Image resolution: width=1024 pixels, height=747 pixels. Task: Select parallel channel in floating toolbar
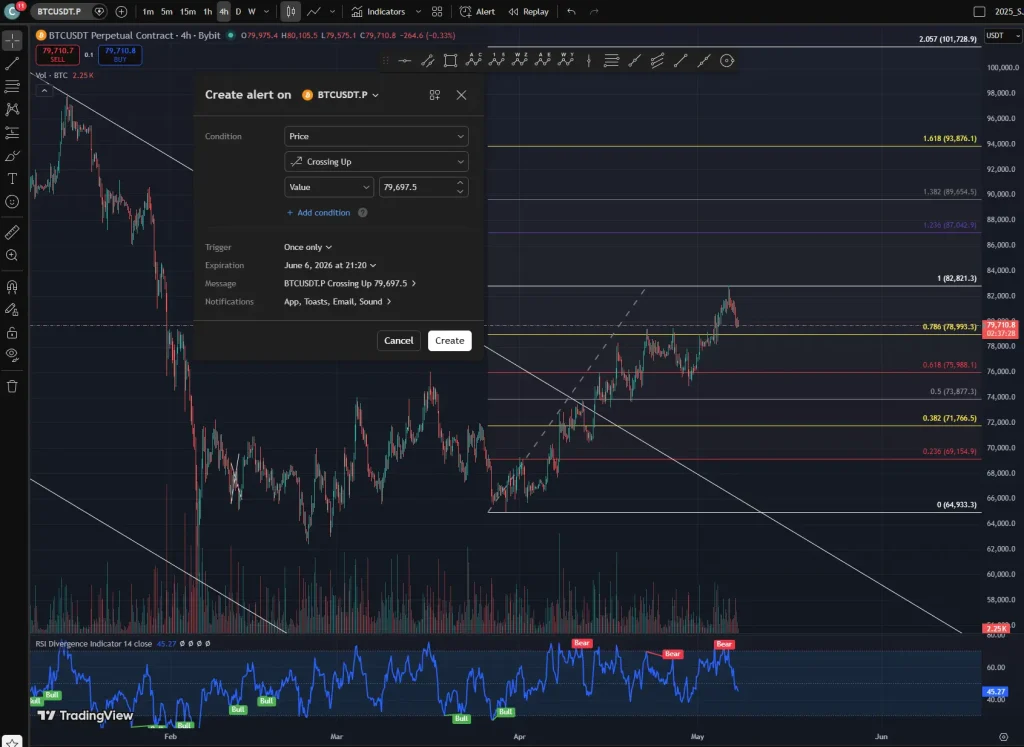(428, 61)
